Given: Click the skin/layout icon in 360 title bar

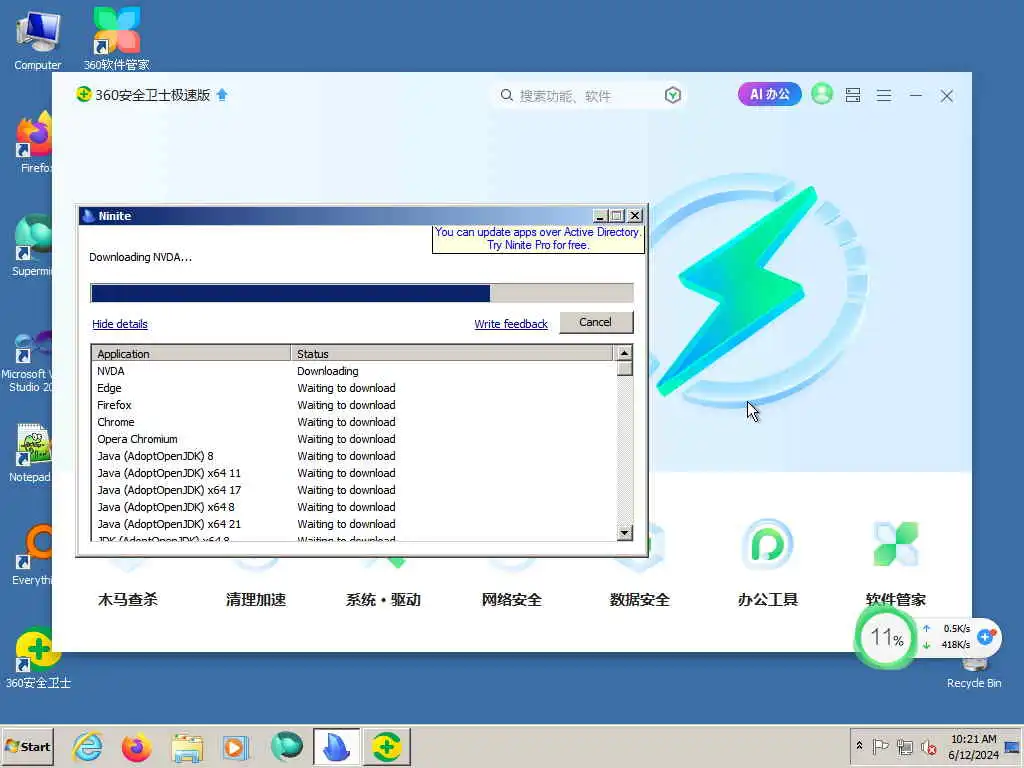Looking at the screenshot, I should coord(853,95).
